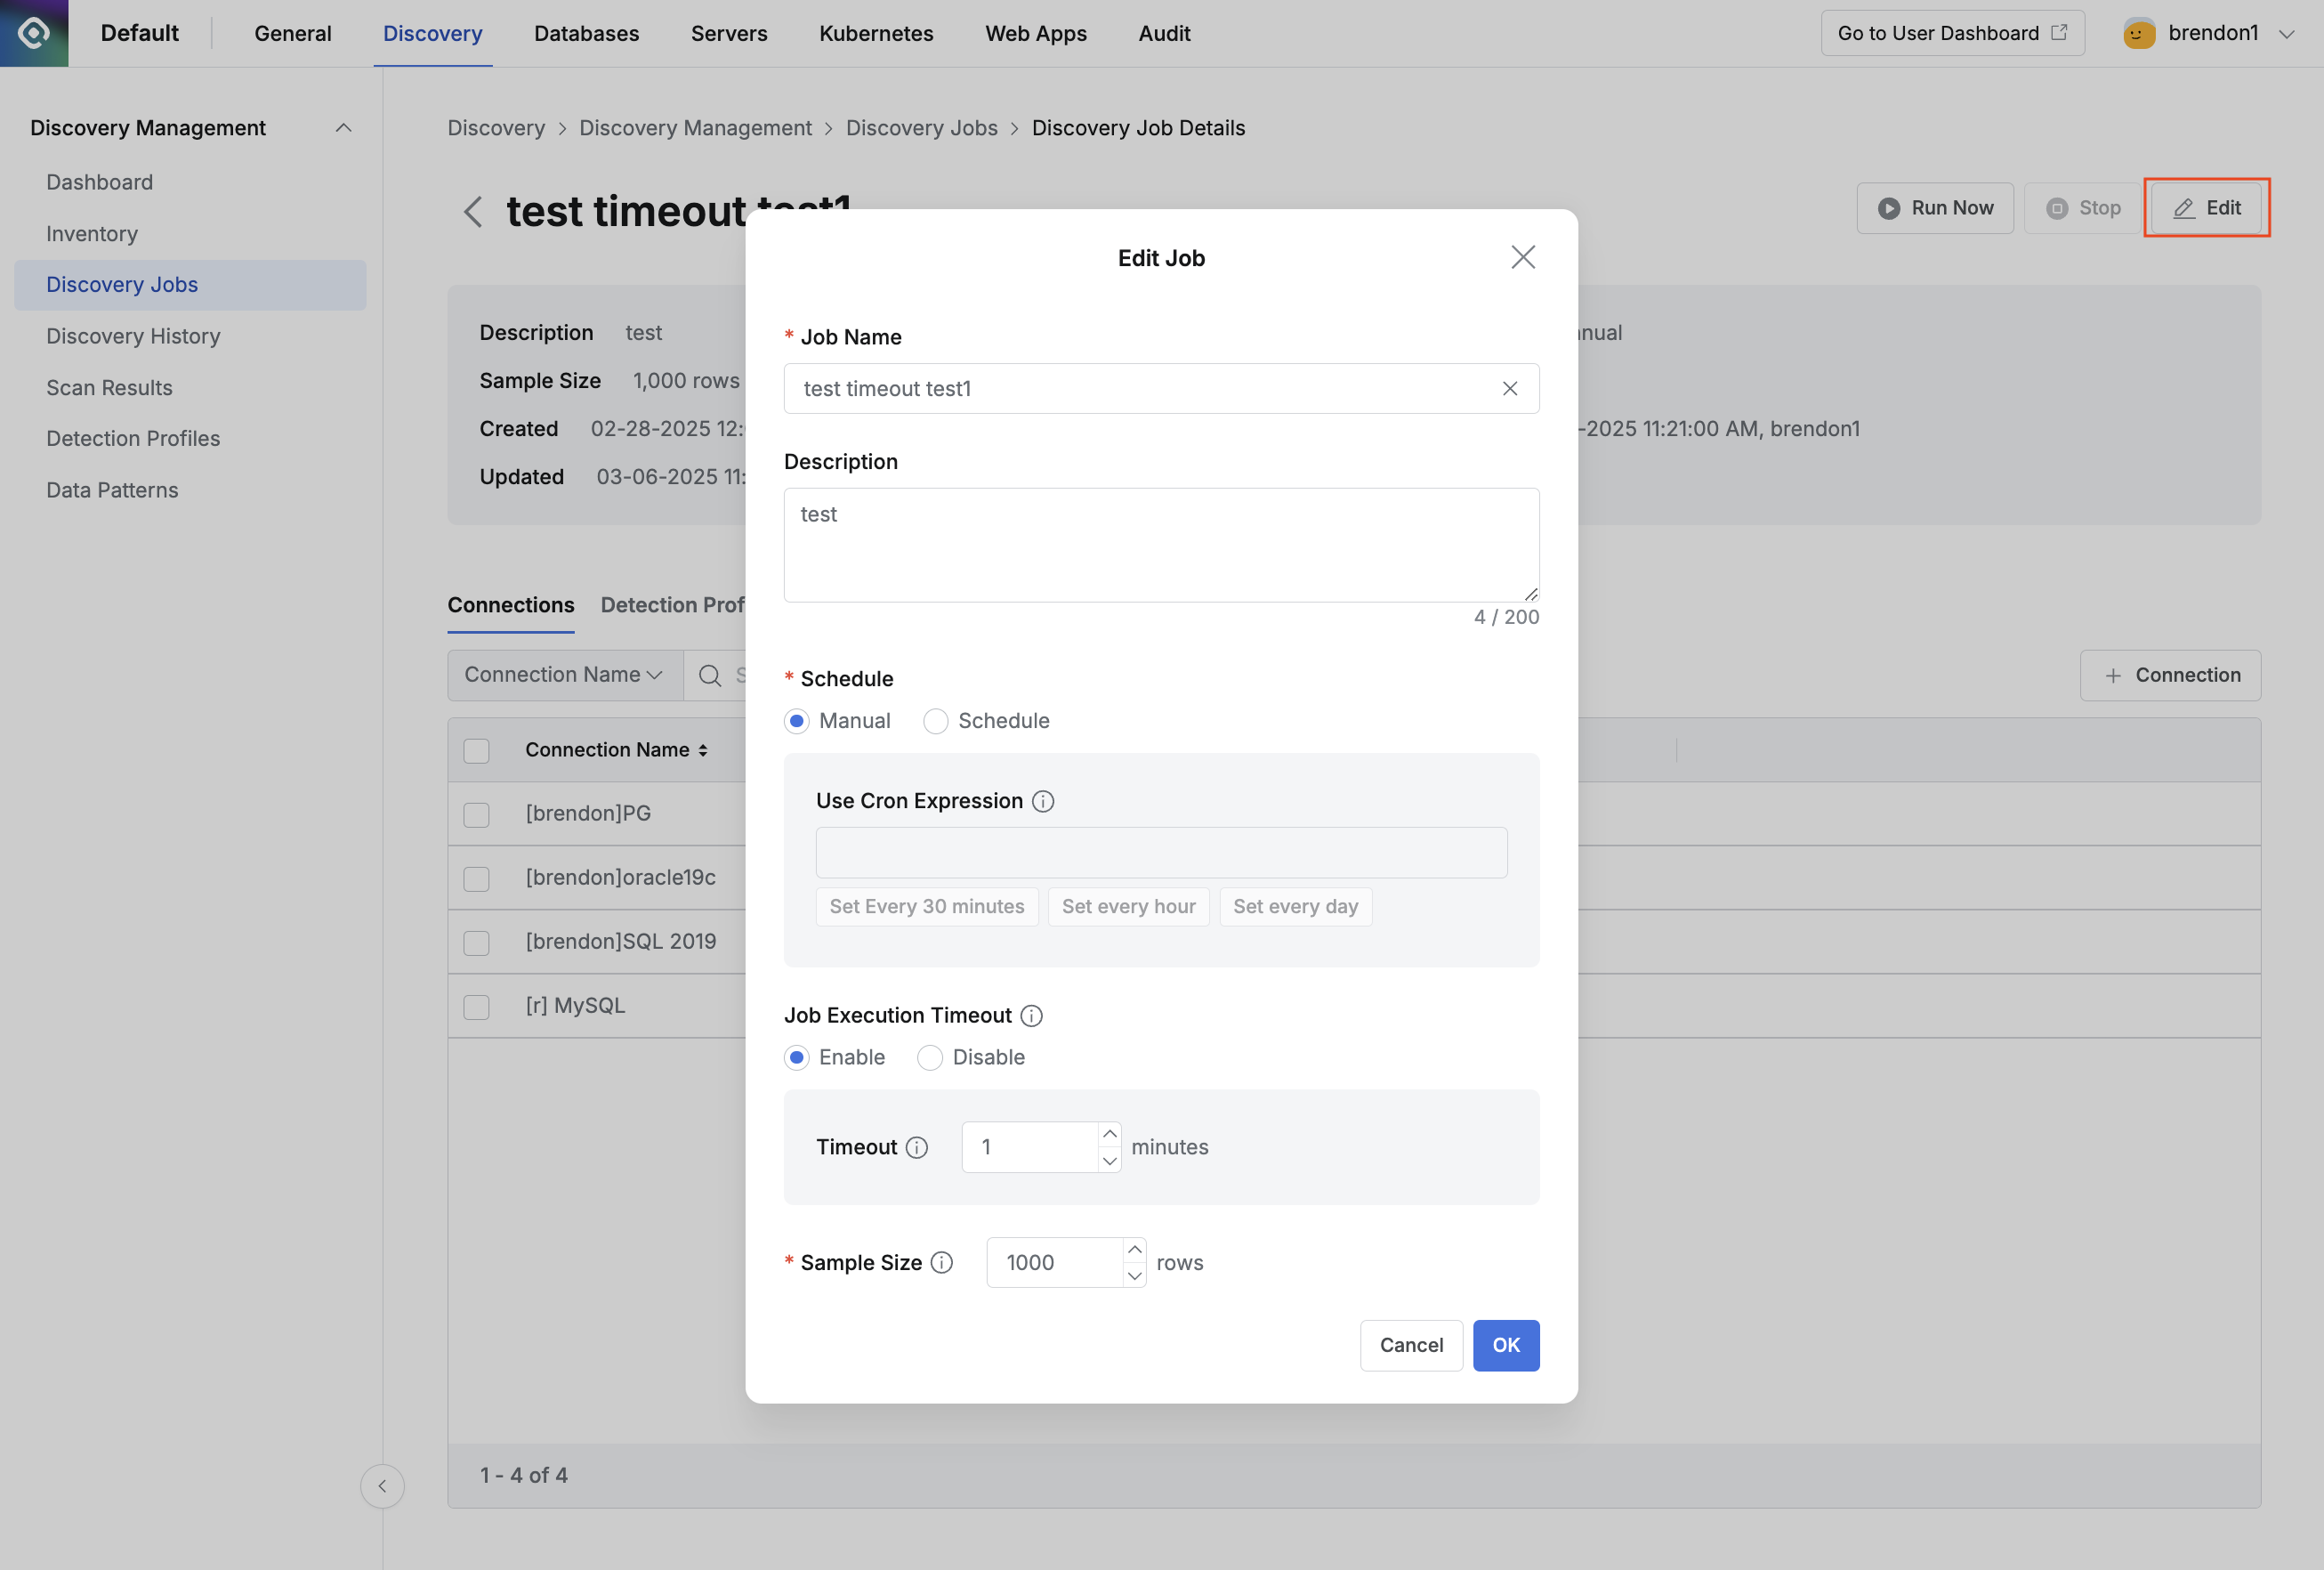Clear the Job Name field with X icon
Image resolution: width=2324 pixels, height=1570 pixels.
click(1510, 388)
